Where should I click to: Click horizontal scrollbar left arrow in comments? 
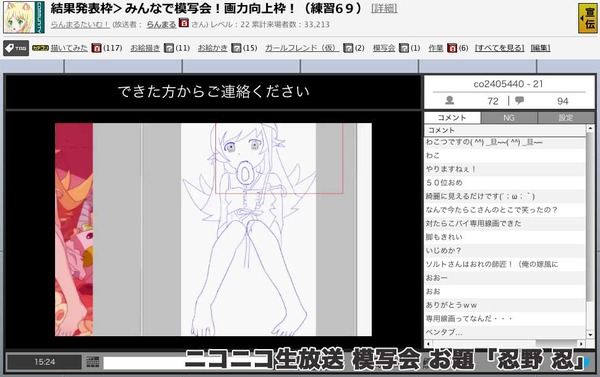click(428, 344)
